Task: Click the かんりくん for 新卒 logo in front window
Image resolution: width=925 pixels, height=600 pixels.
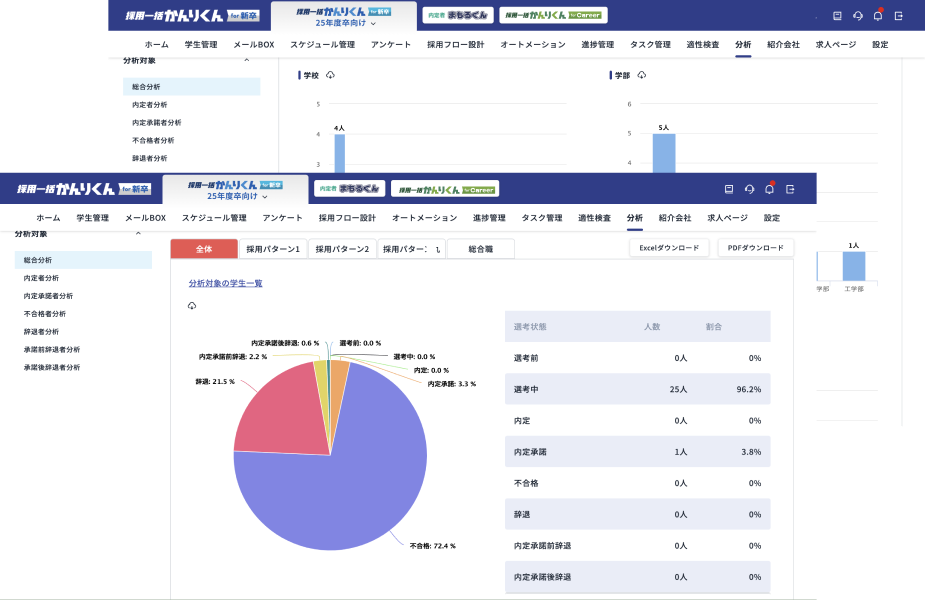Action: (84, 189)
